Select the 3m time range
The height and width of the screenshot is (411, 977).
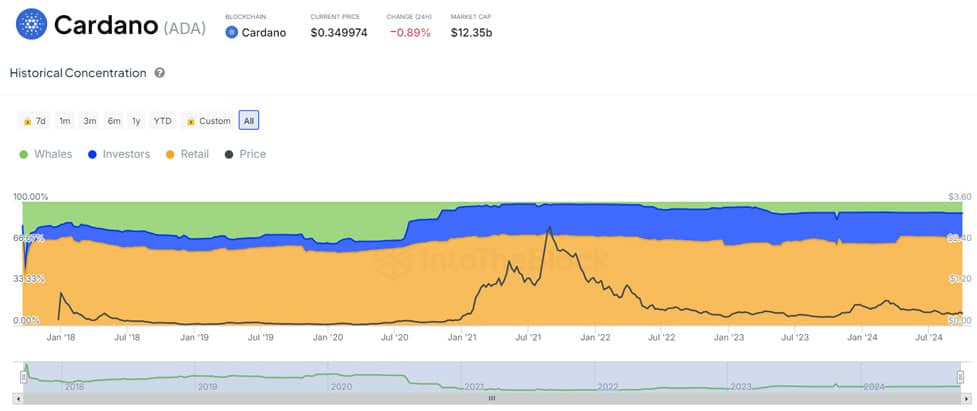point(90,121)
